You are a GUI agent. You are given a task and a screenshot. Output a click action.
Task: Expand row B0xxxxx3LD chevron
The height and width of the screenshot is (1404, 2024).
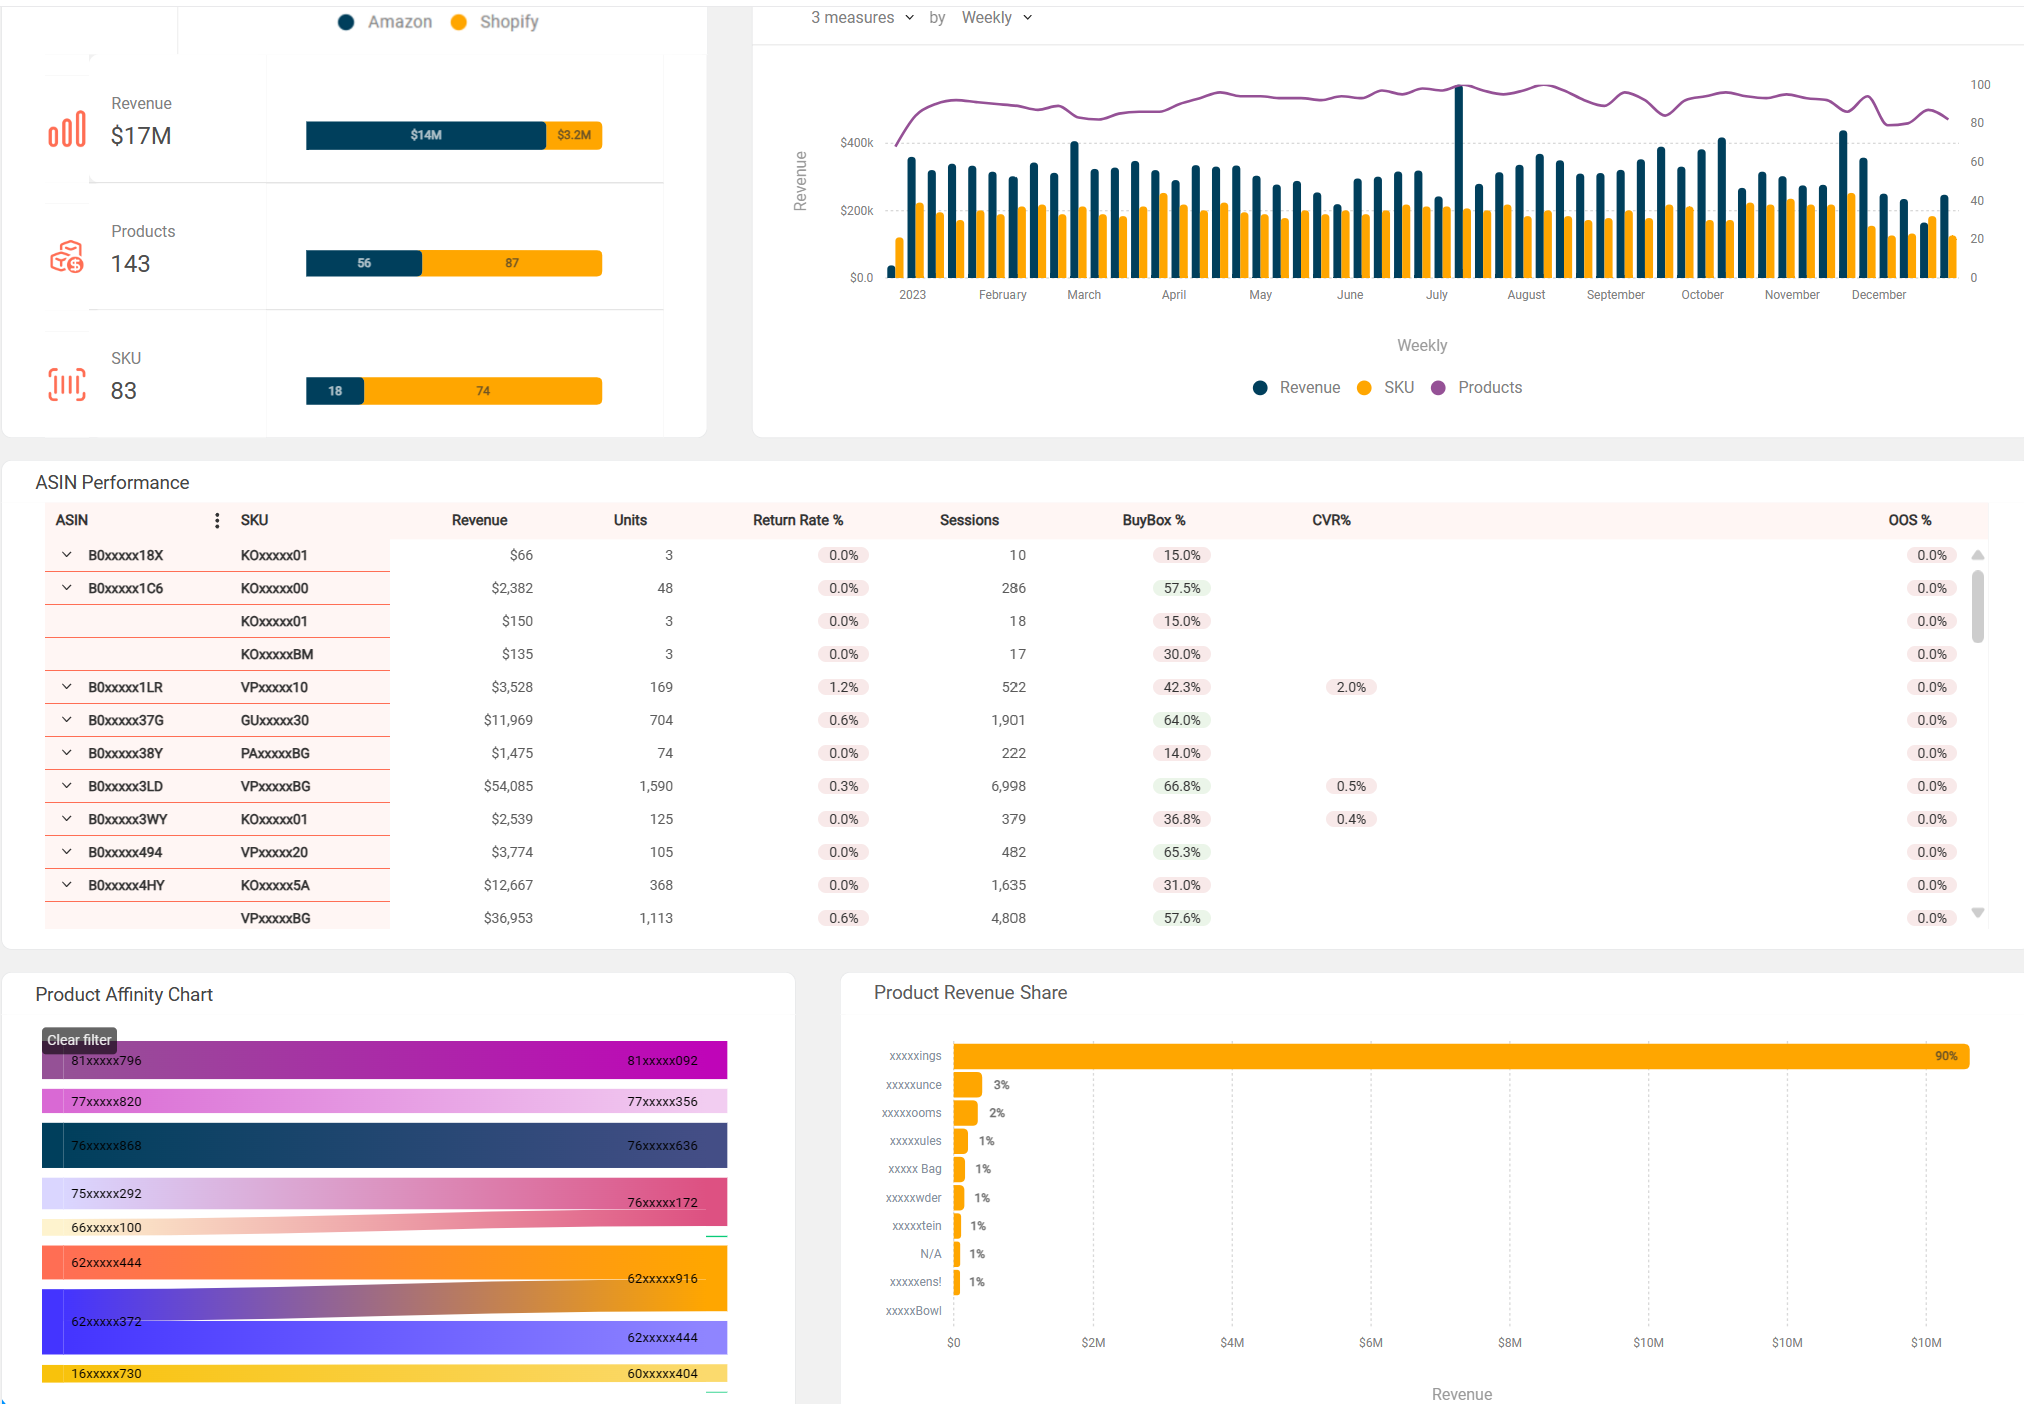click(x=67, y=786)
